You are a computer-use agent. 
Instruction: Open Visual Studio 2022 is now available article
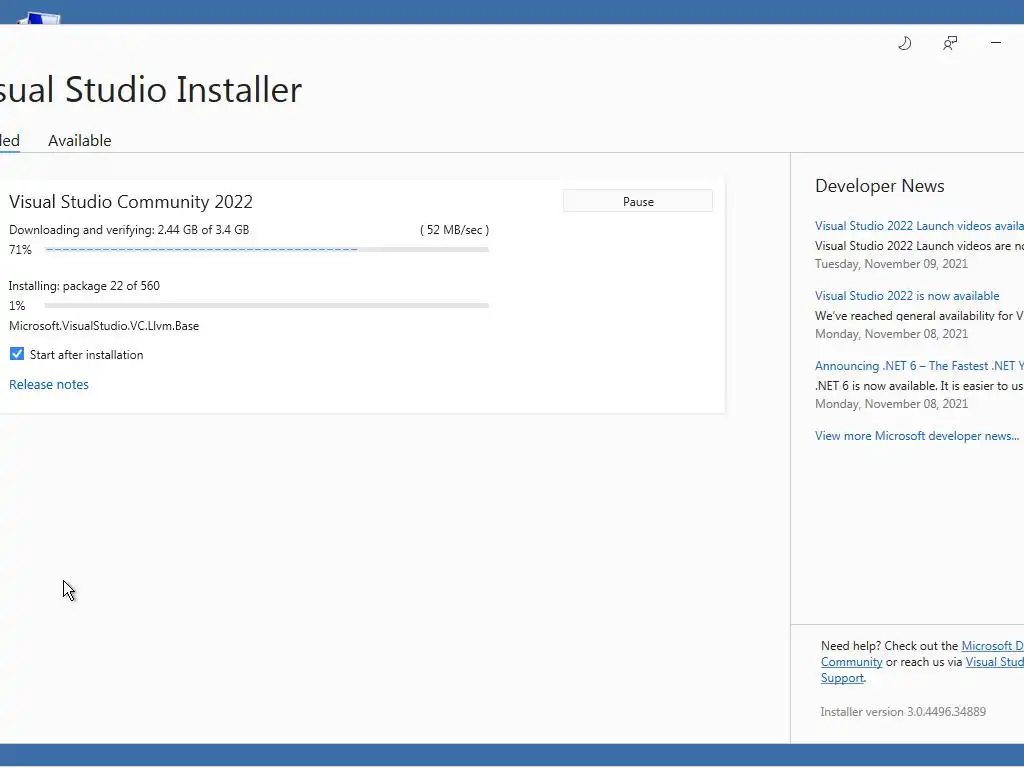(907, 296)
